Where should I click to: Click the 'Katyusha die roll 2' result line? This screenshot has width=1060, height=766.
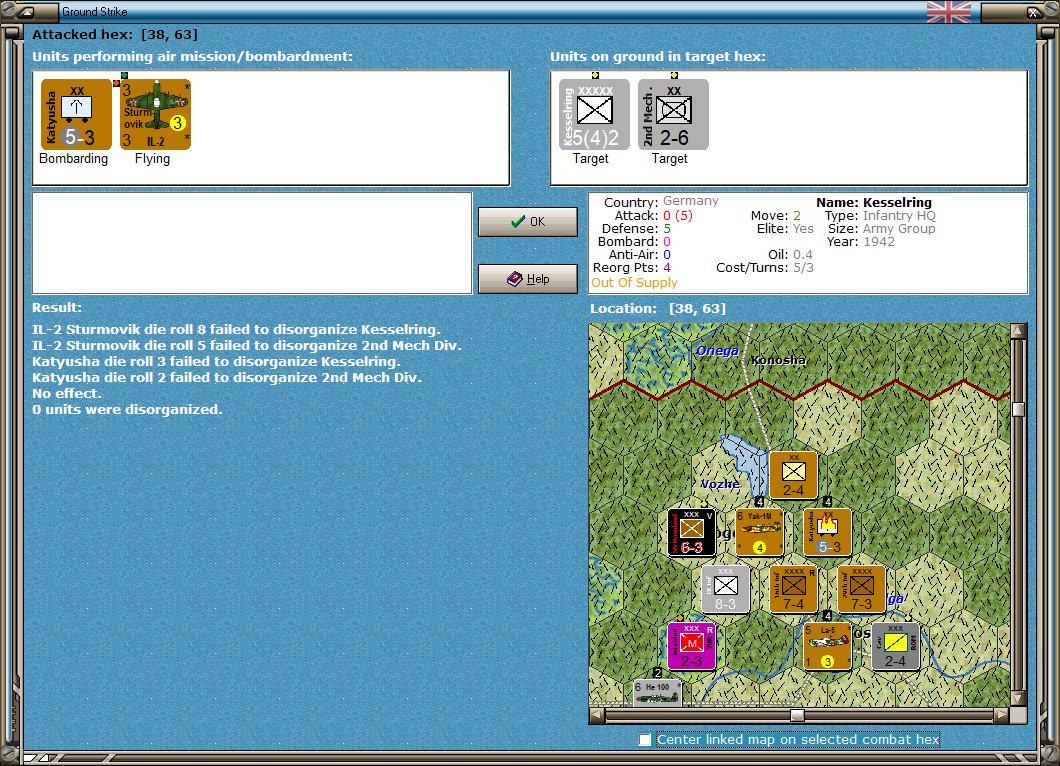[x=227, y=377]
